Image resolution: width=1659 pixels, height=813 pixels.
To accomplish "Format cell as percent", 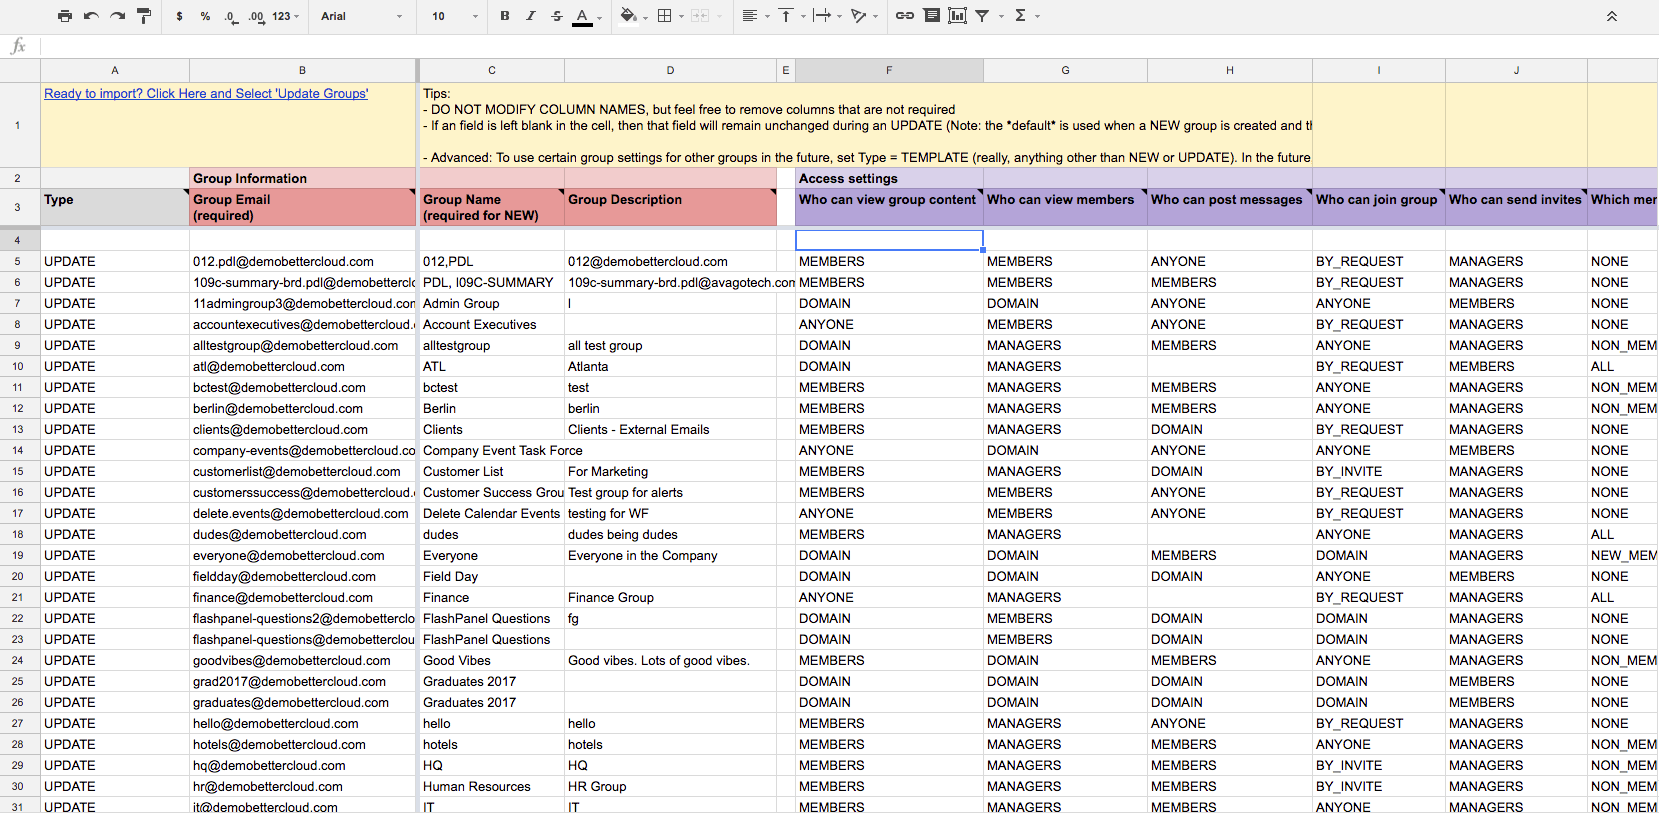I will 205,16.
